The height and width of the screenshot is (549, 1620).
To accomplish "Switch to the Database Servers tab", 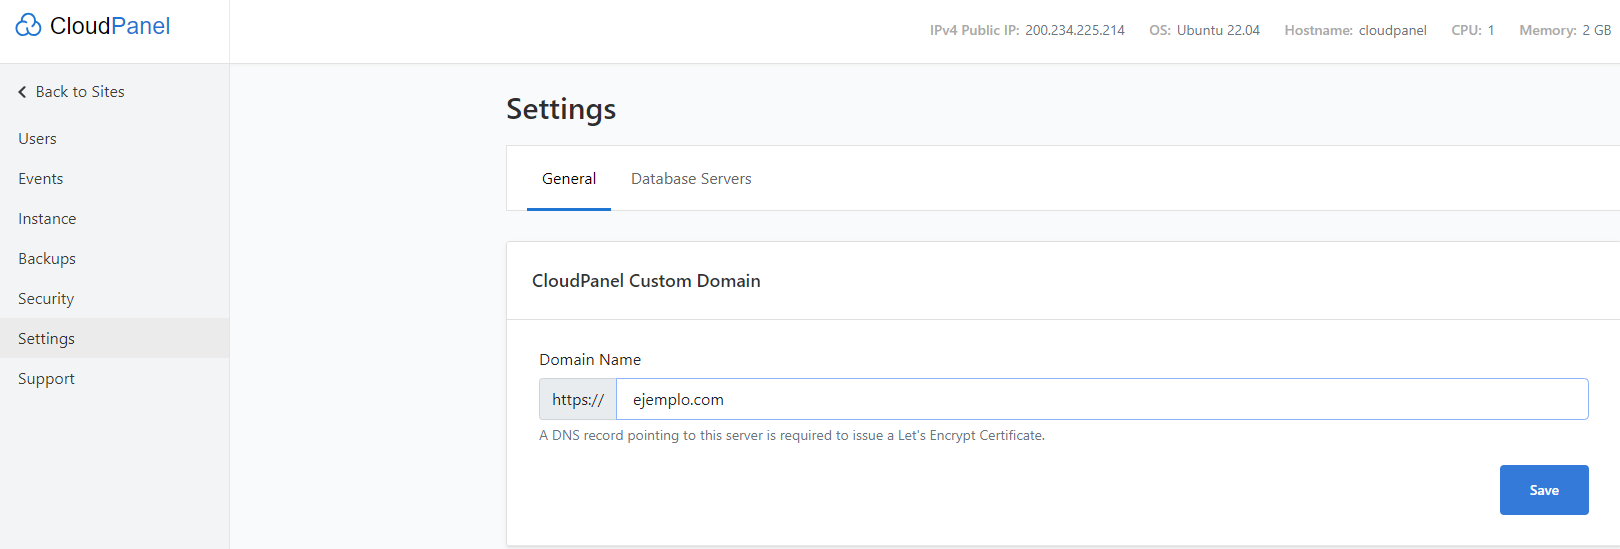I will point(691,179).
